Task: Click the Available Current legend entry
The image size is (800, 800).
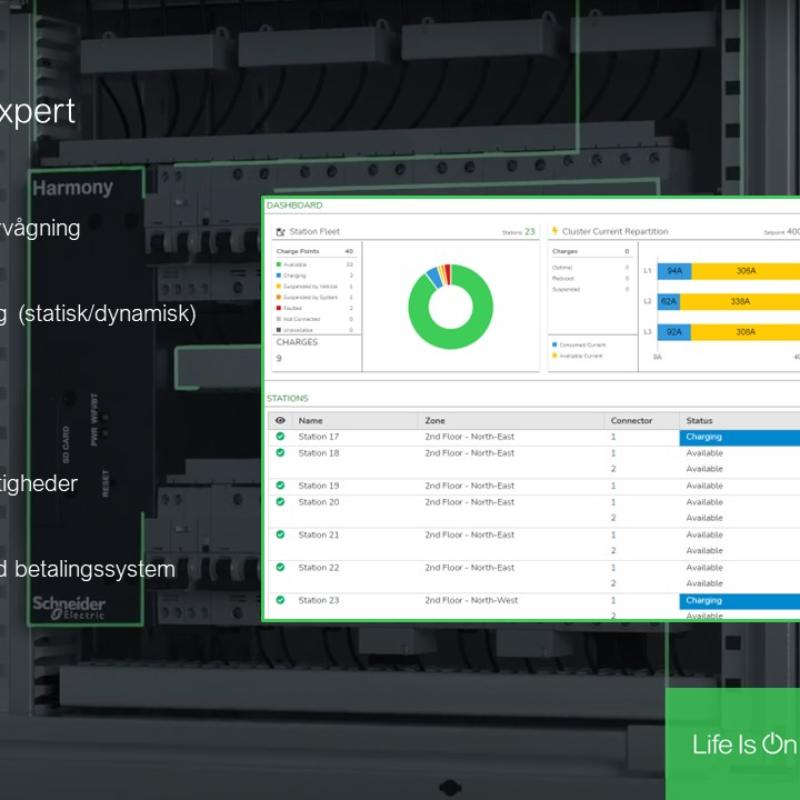Action: 578,356
